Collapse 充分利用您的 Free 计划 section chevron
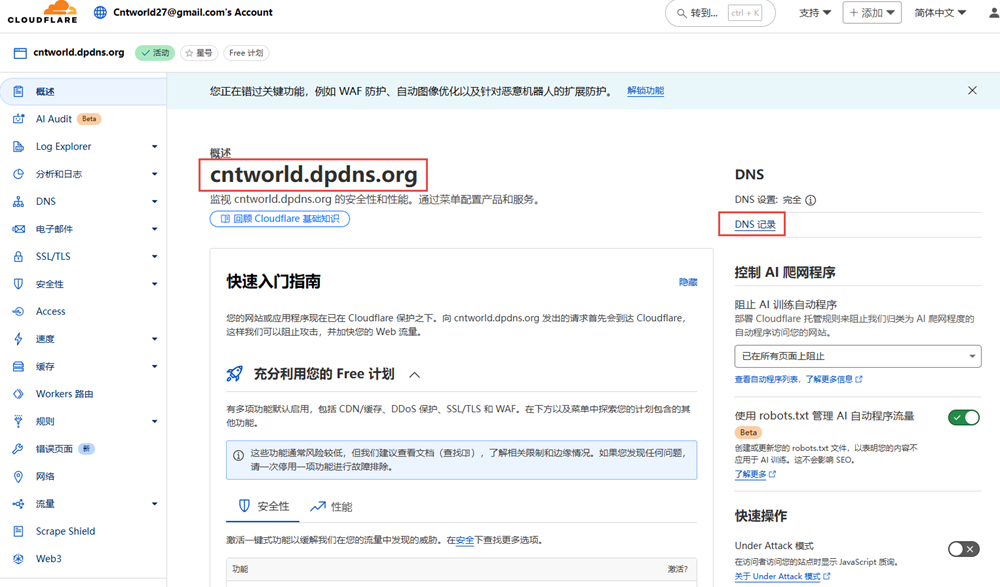This screenshot has height=587, width=1000. 415,375
